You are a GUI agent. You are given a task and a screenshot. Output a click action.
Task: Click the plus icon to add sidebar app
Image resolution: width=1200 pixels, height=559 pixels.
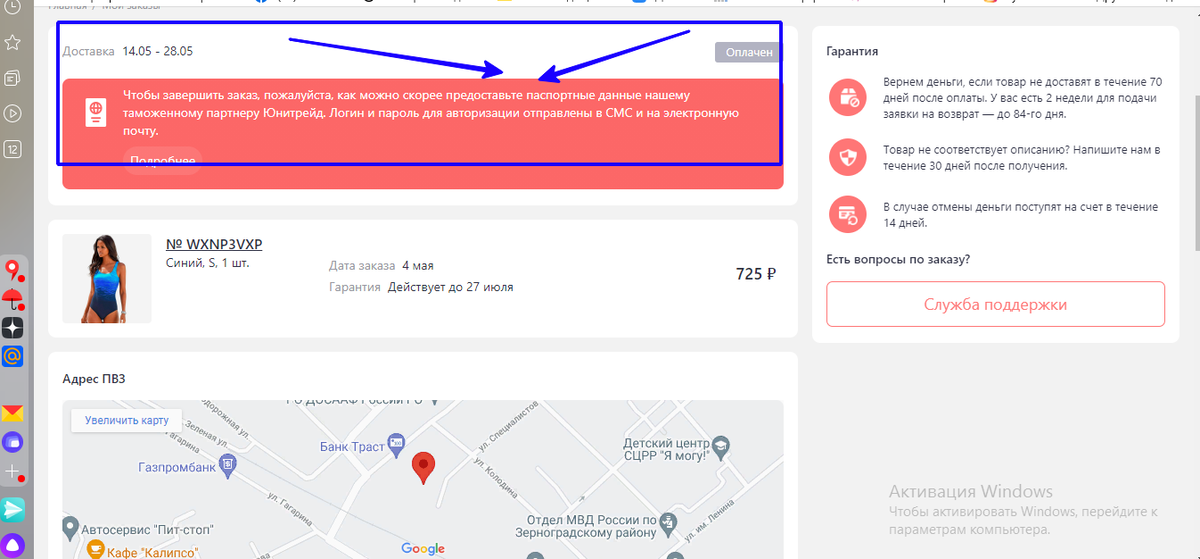pyautogui.click(x=13, y=471)
